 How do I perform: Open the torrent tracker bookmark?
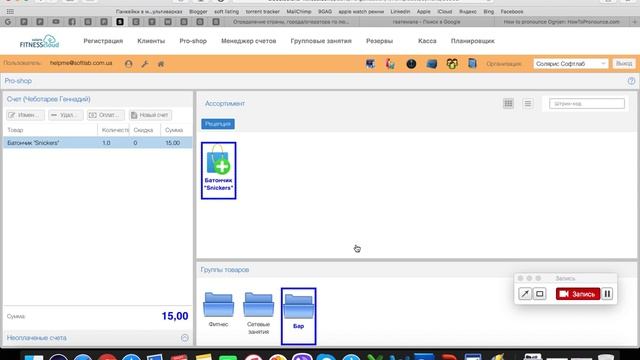262,11
